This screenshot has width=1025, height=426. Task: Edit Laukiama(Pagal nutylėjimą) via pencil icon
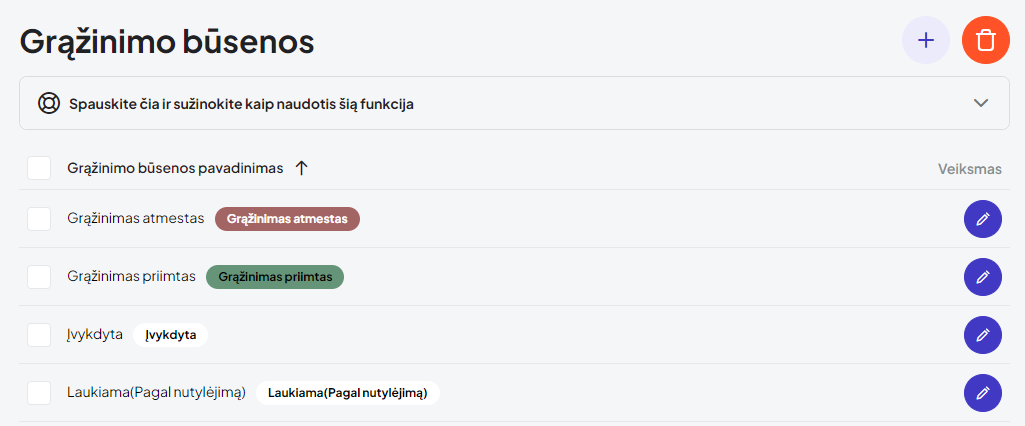(982, 393)
